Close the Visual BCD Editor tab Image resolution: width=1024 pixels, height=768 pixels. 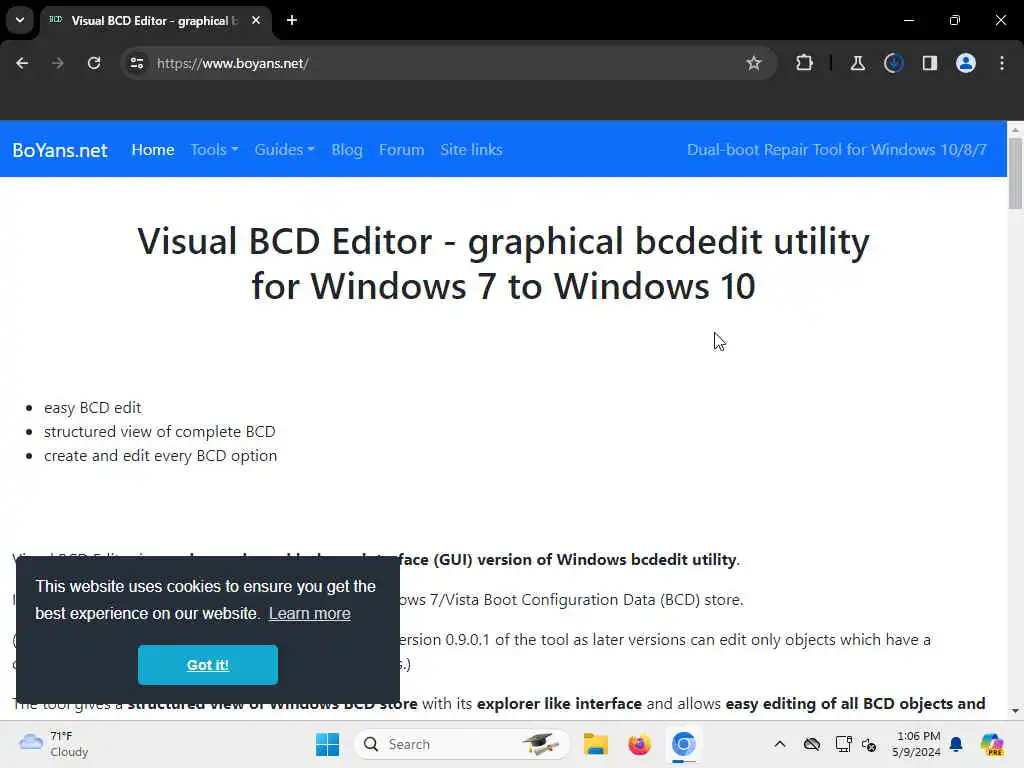click(x=256, y=20)
